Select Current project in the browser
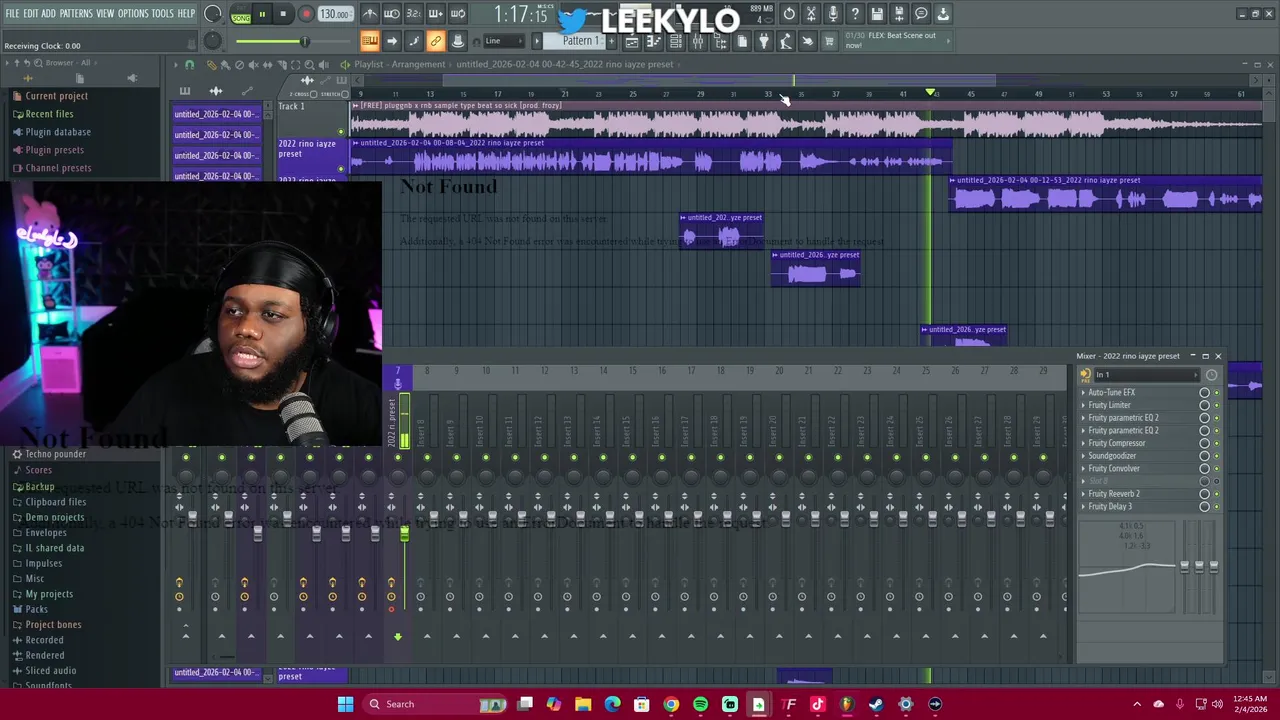This screenshot has width=1280, height=720. pos(56,96)
